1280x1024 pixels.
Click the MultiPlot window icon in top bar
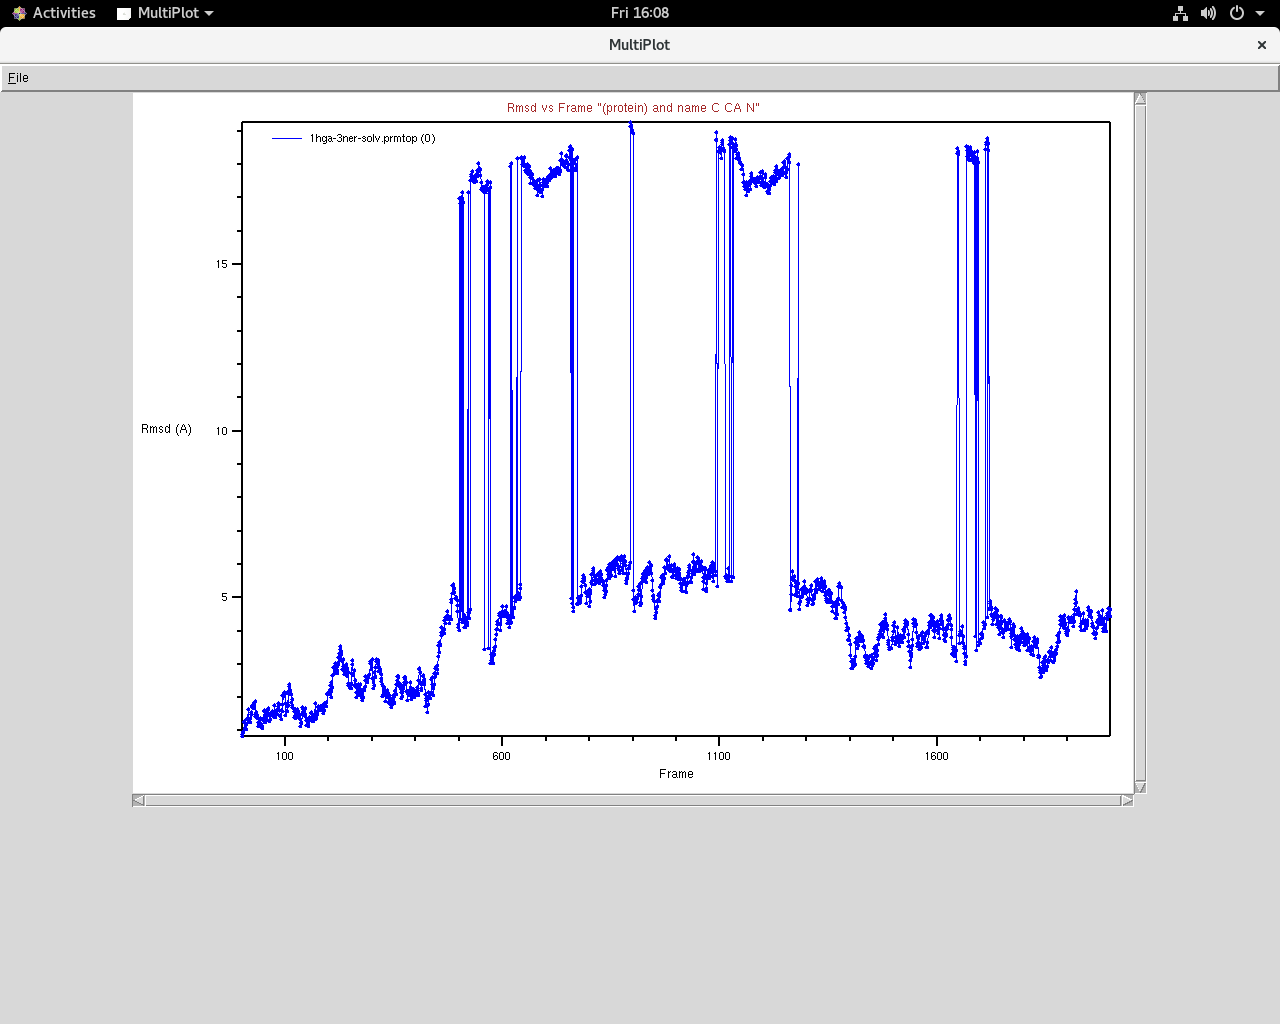pyautogui.click(x=124, y=14)
